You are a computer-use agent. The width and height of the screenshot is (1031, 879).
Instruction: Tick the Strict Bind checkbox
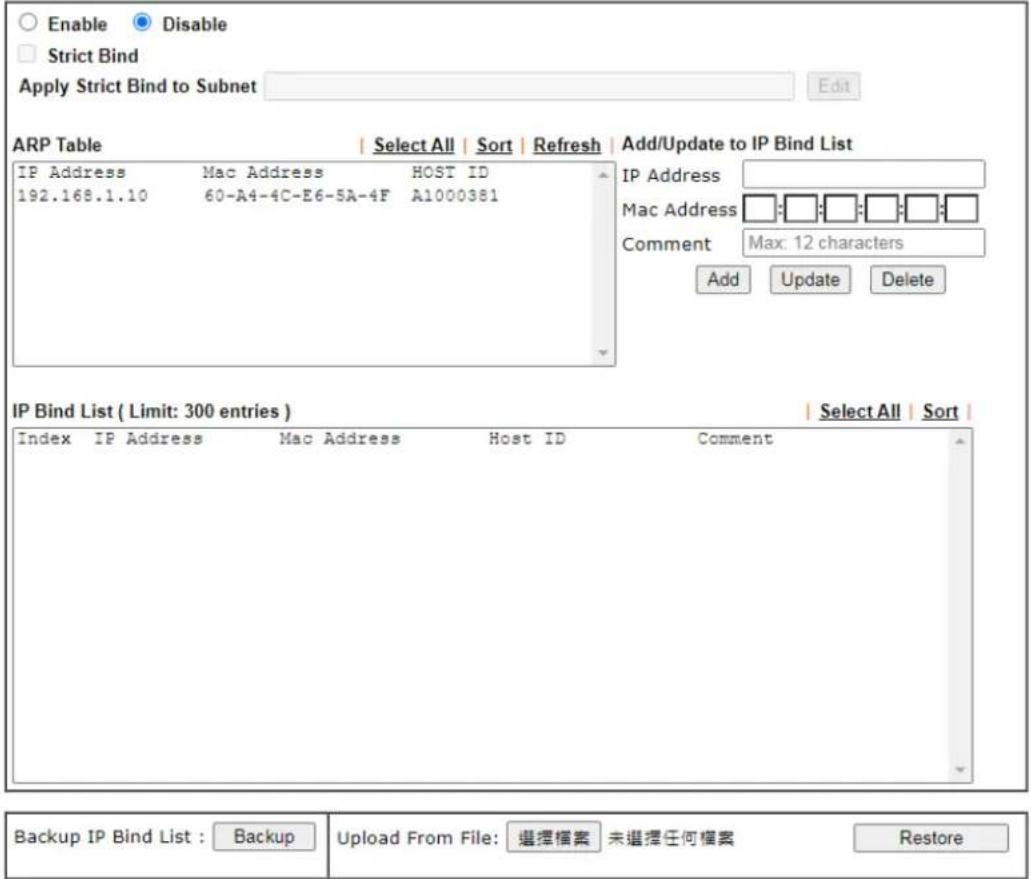click(26, 54)
